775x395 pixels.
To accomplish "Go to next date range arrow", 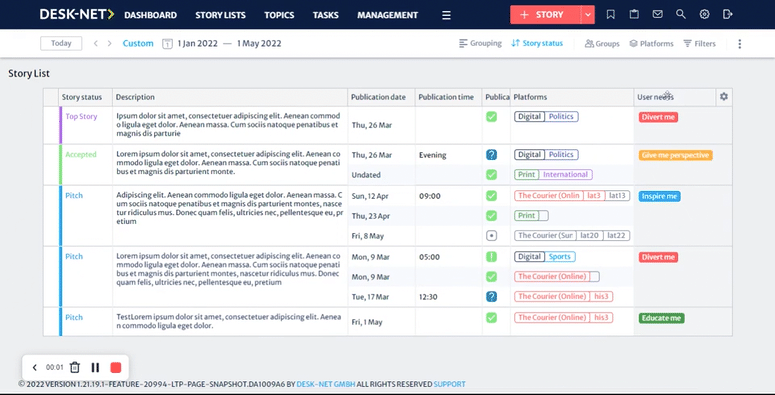I will (110, 44).
